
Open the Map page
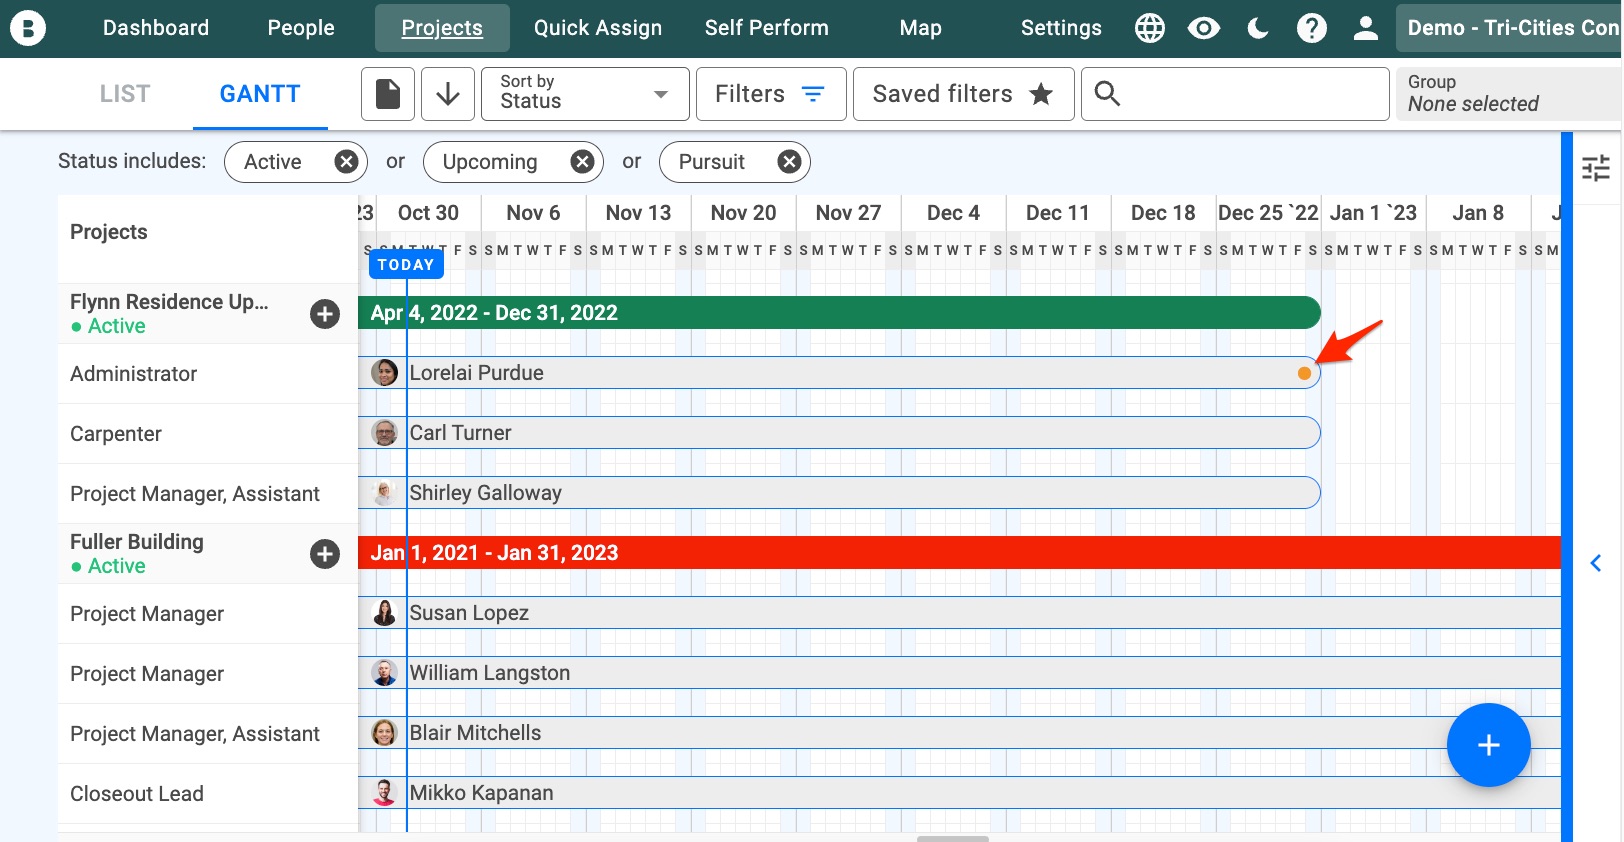point(921,28)
